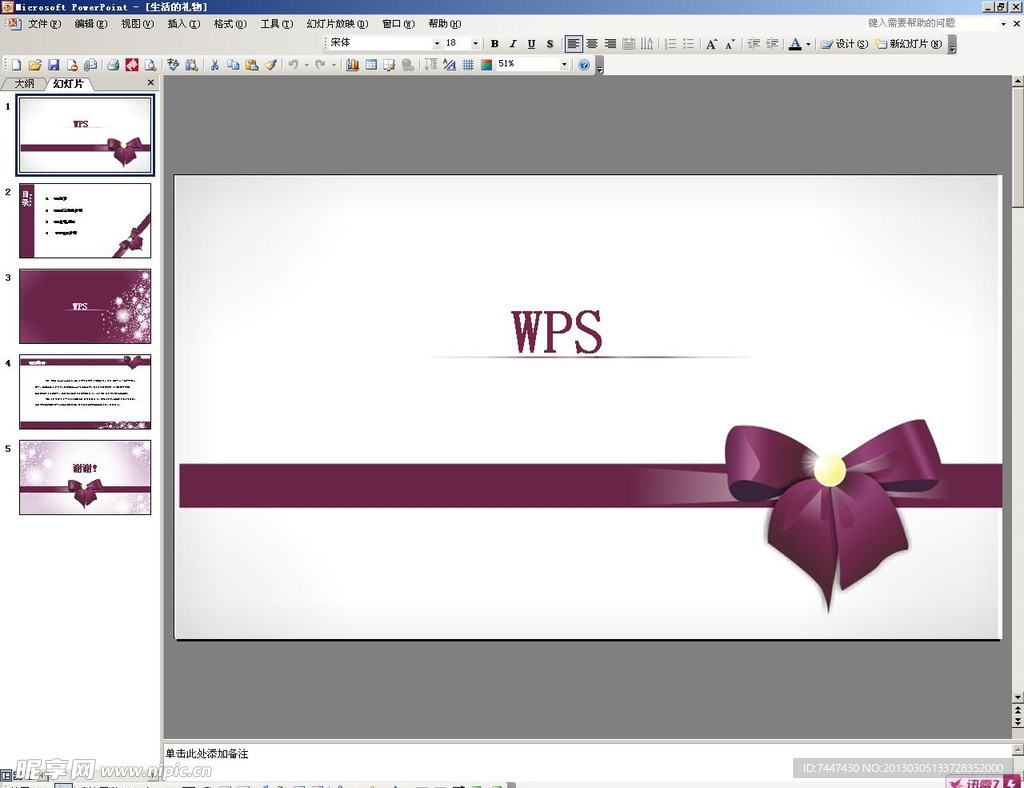Set left text alignment

pos(573,44)
